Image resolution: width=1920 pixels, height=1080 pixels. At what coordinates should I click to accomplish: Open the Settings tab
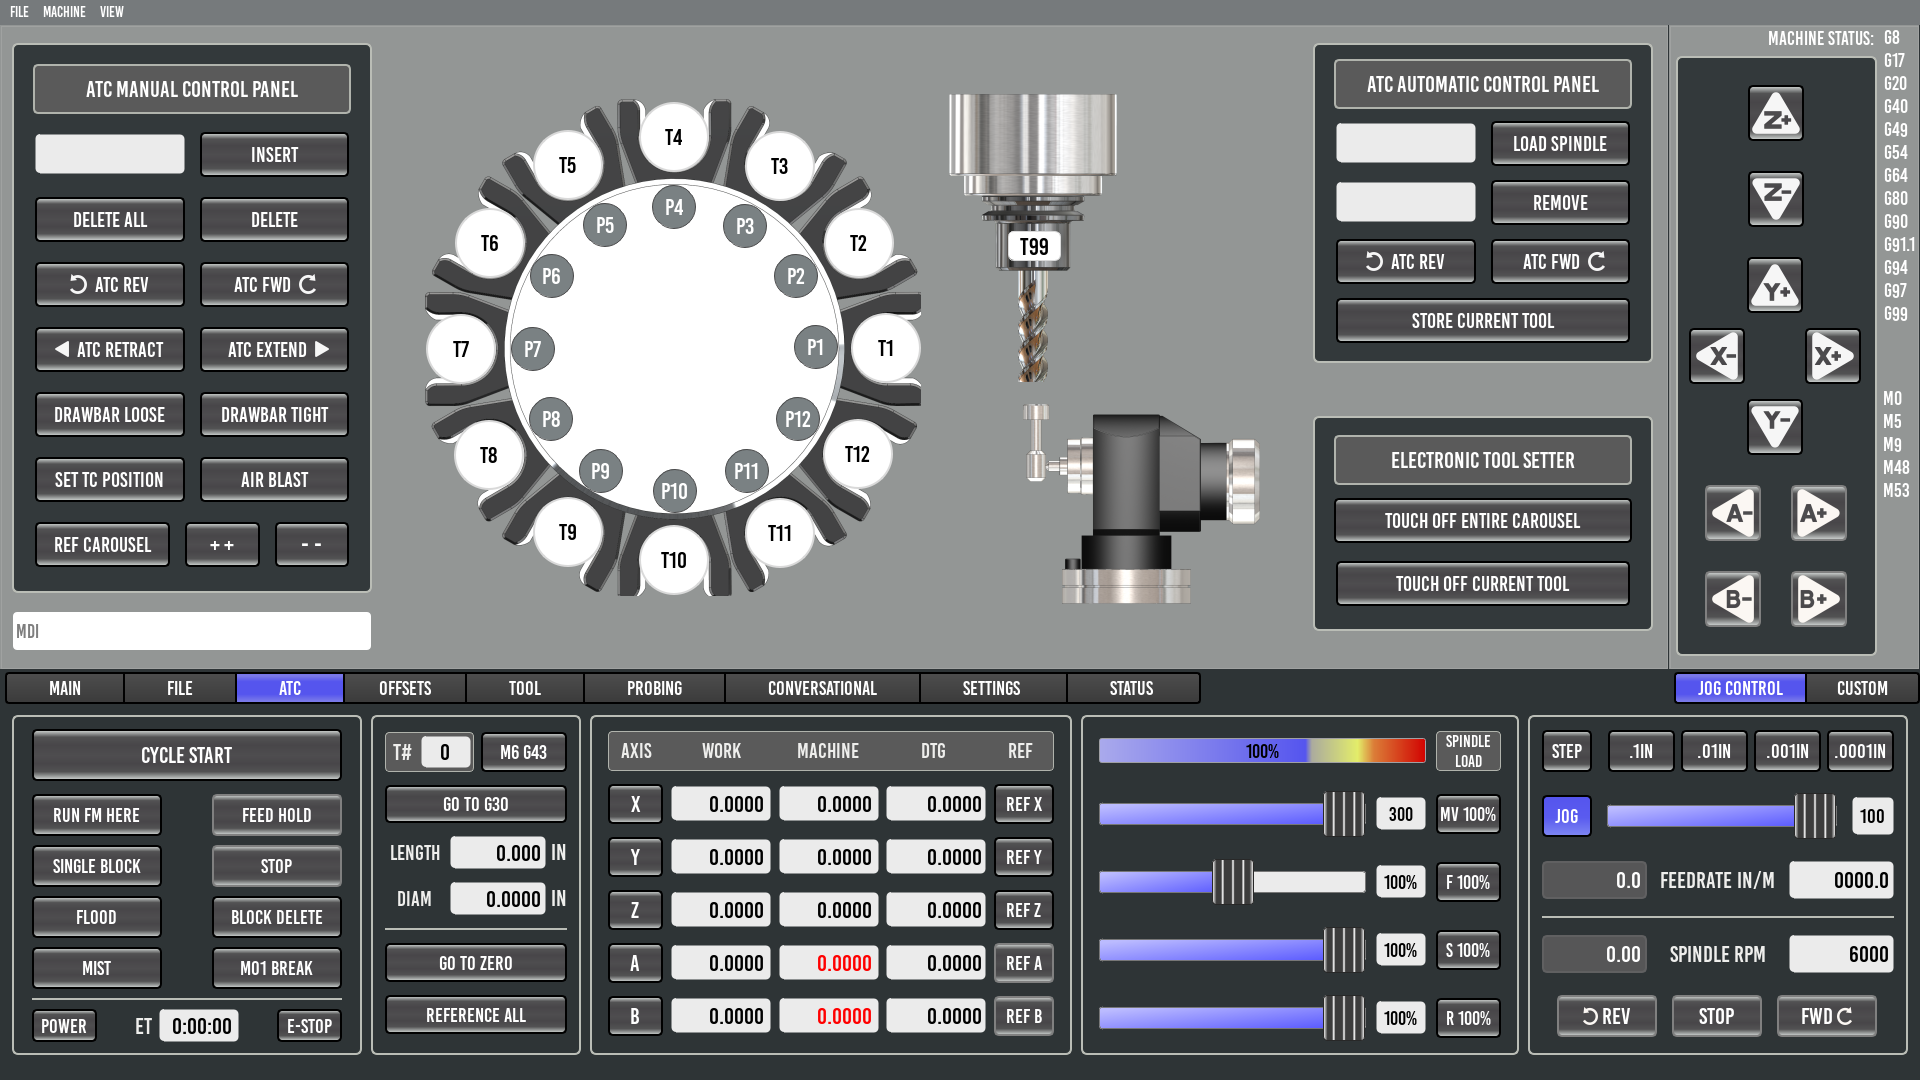[x=991, y=688]
